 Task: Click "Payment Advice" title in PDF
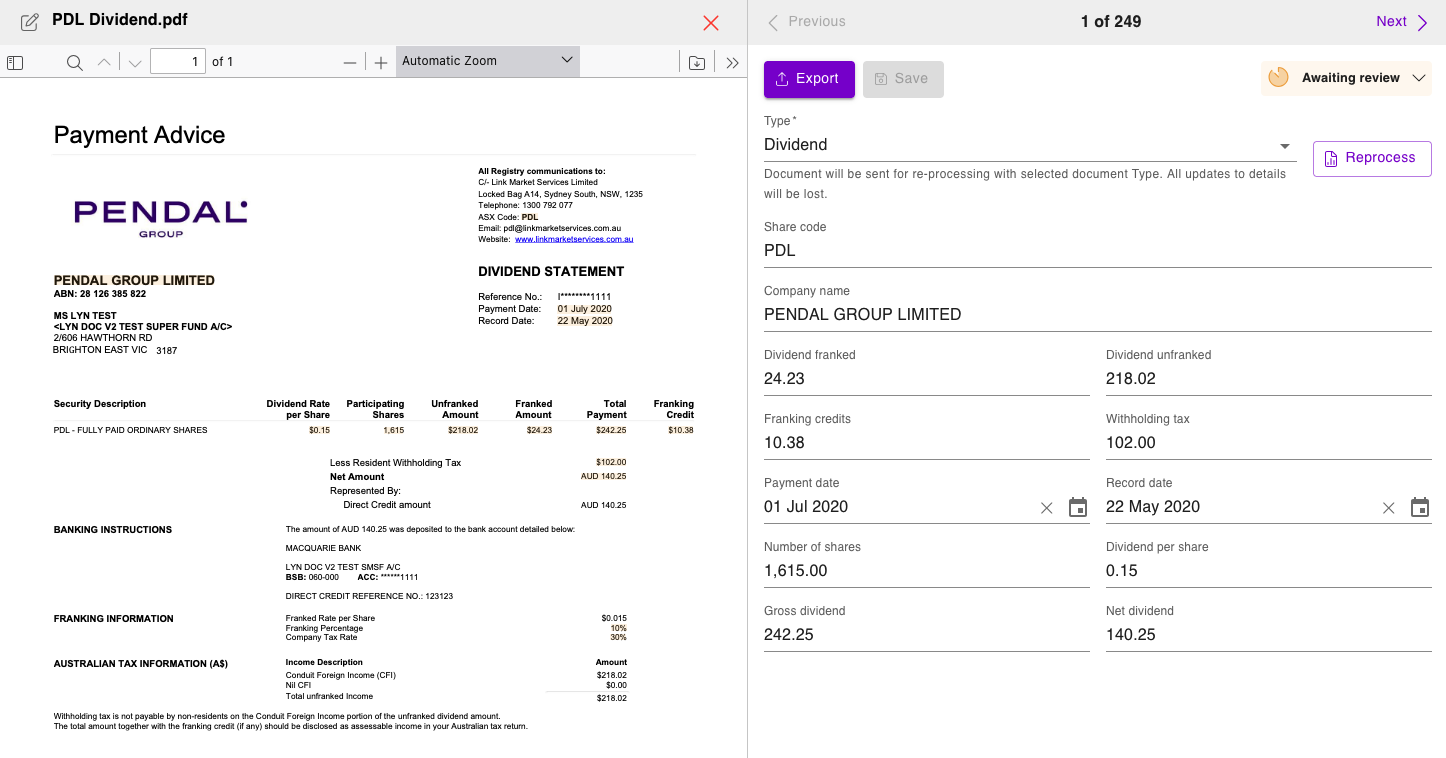[139, 135]
